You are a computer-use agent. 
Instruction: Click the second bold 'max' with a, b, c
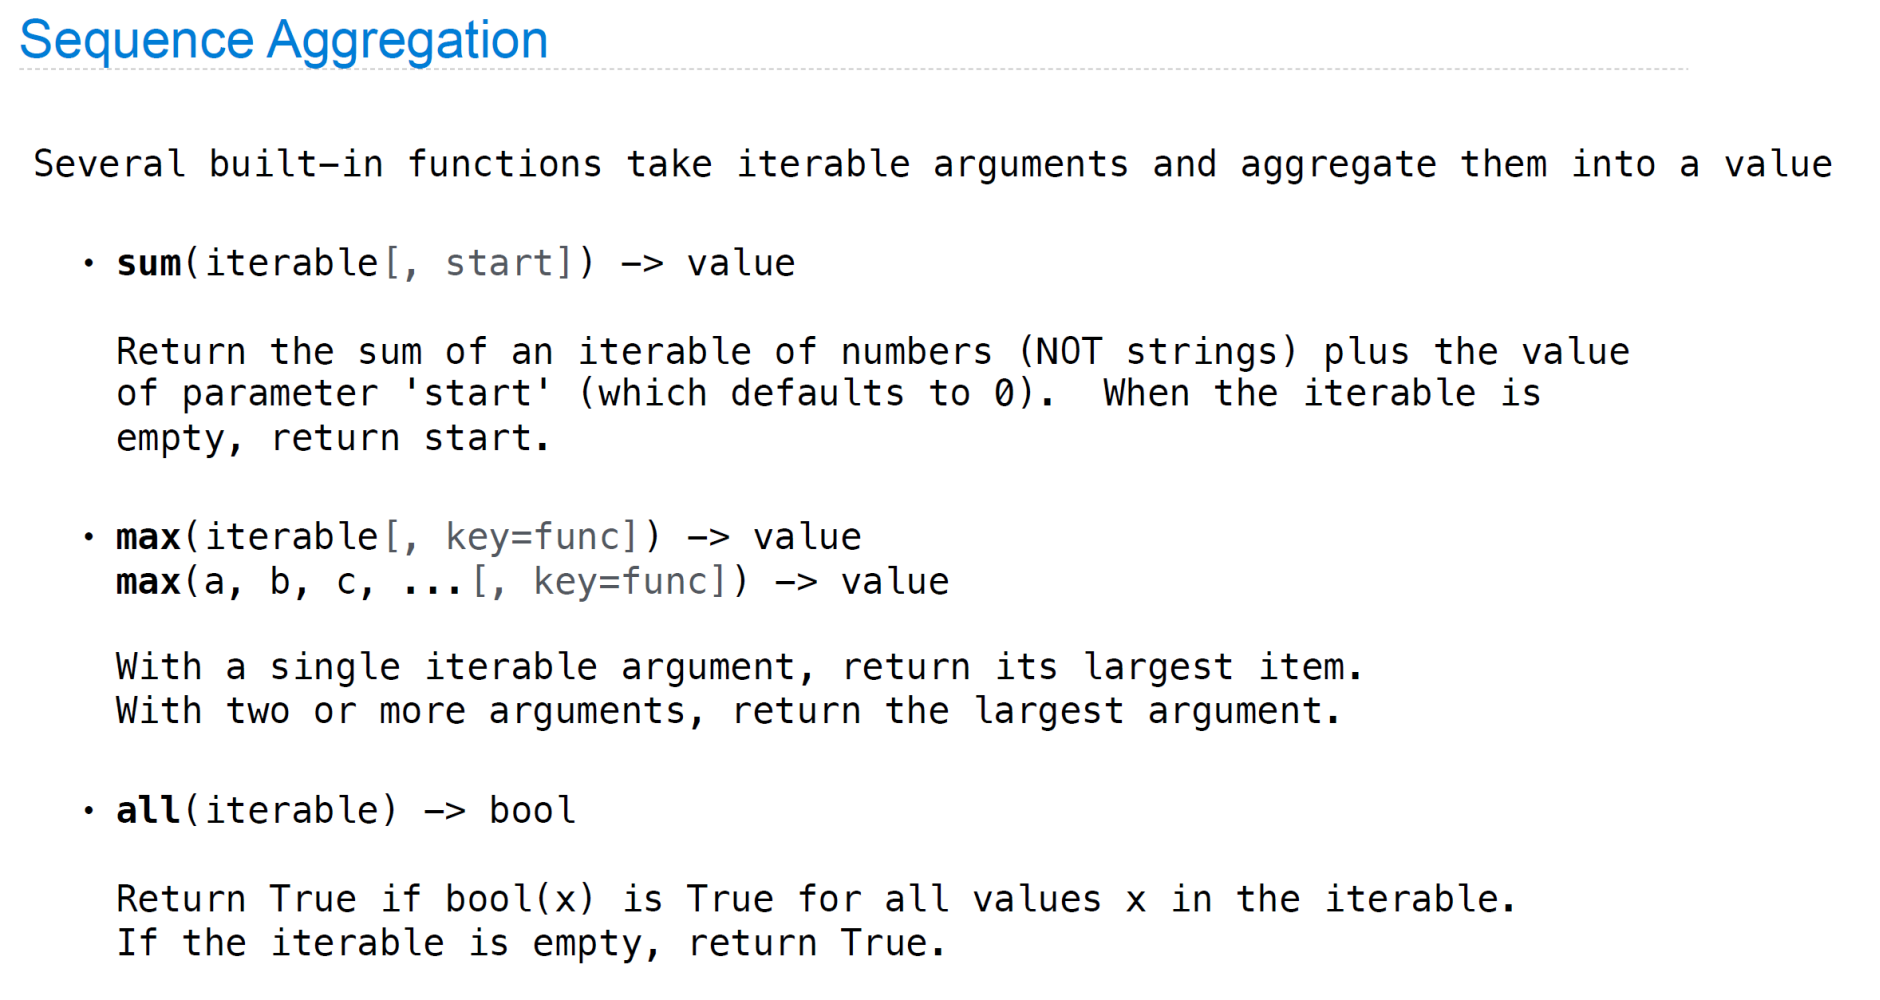(x=149, y=581)
